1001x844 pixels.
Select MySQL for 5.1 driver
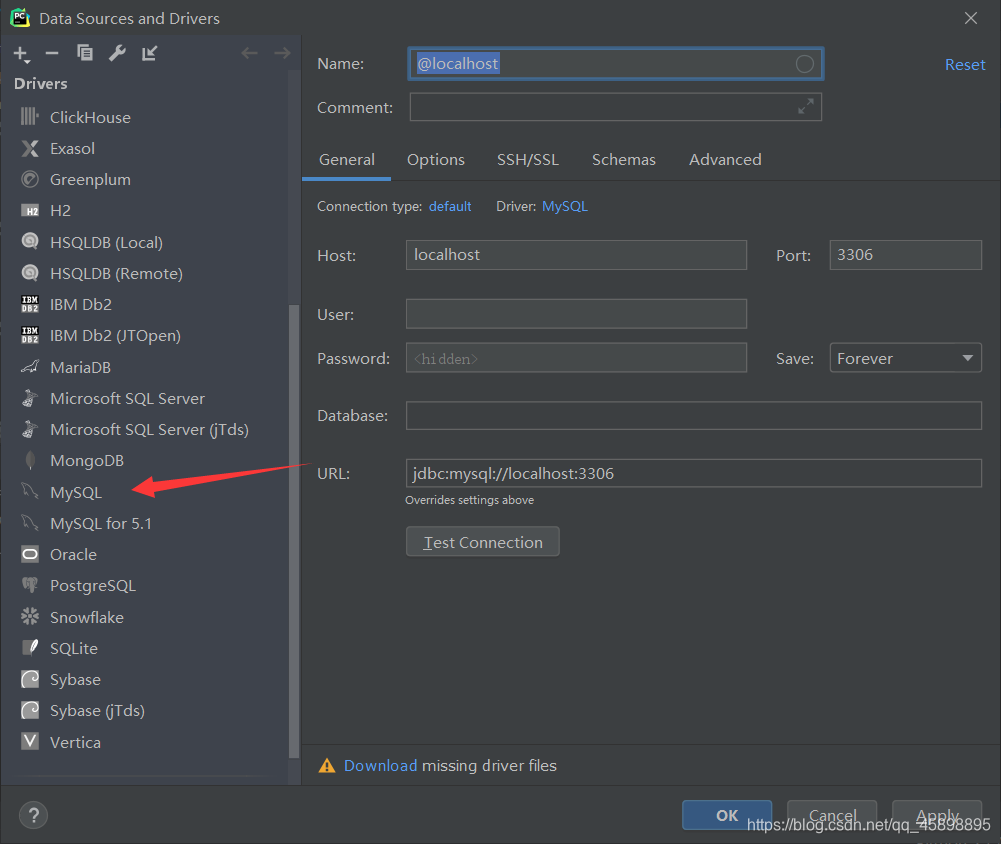101,524
